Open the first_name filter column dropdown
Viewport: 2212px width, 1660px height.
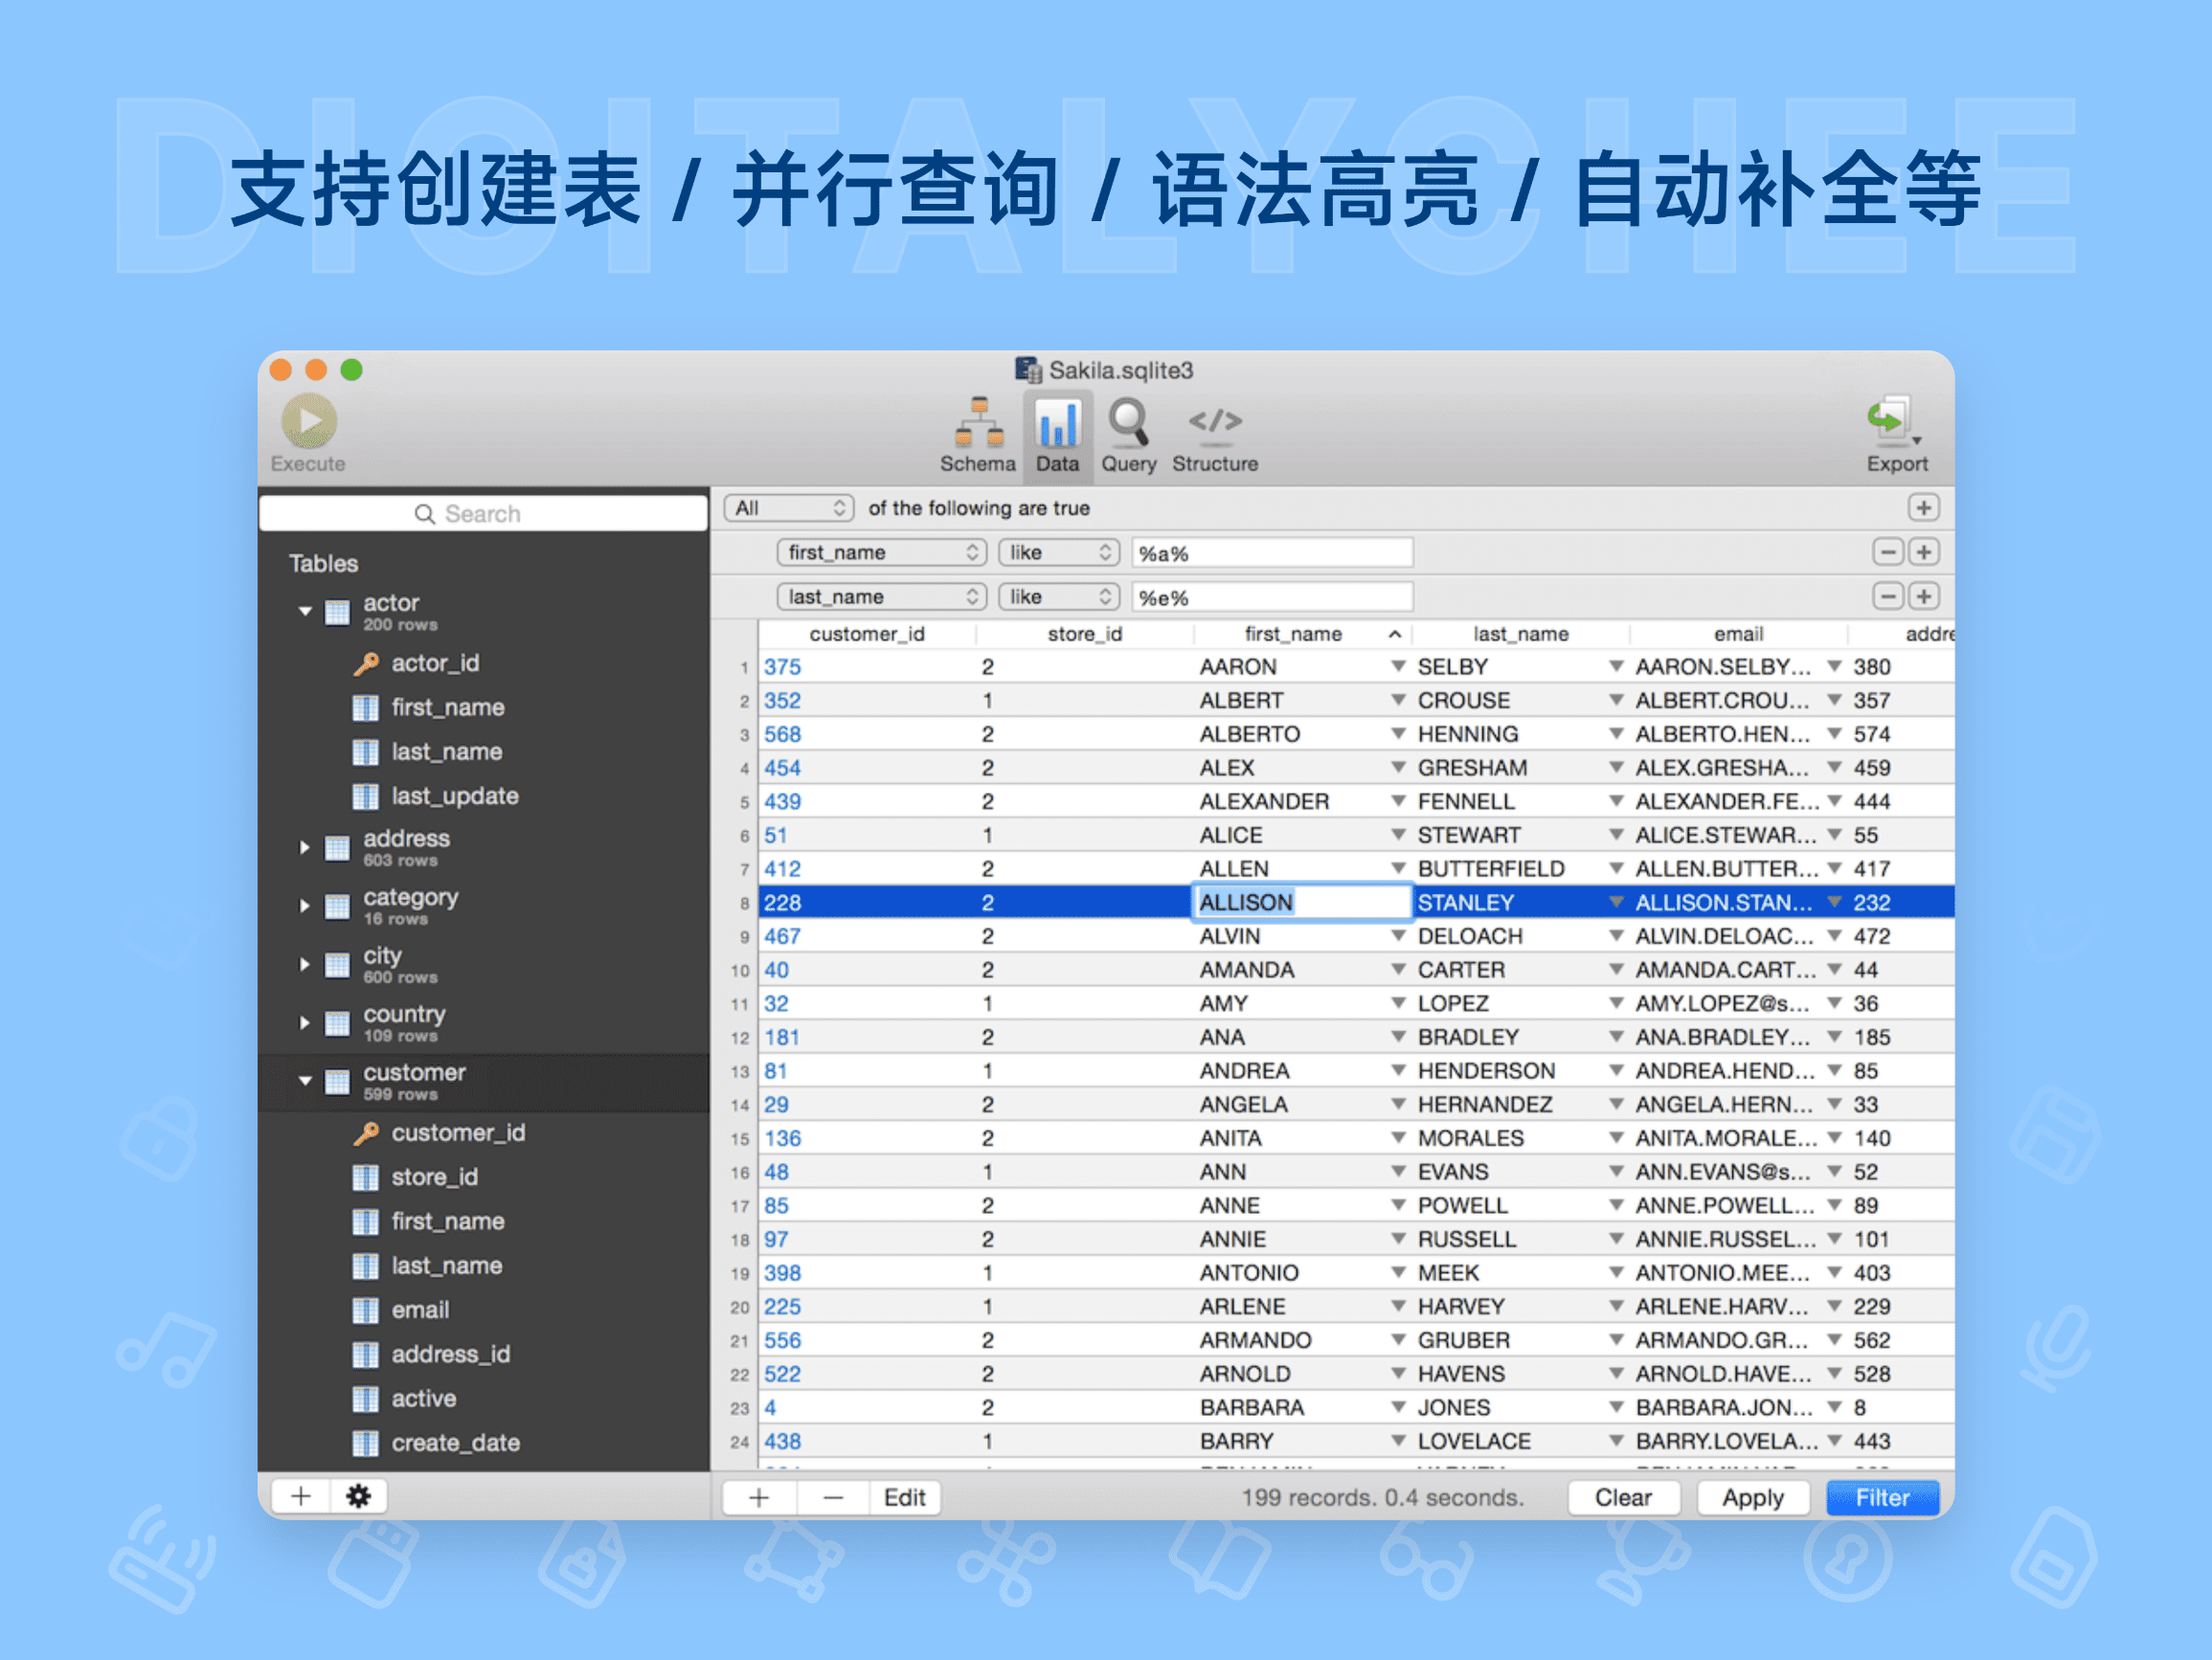(880, 551)
